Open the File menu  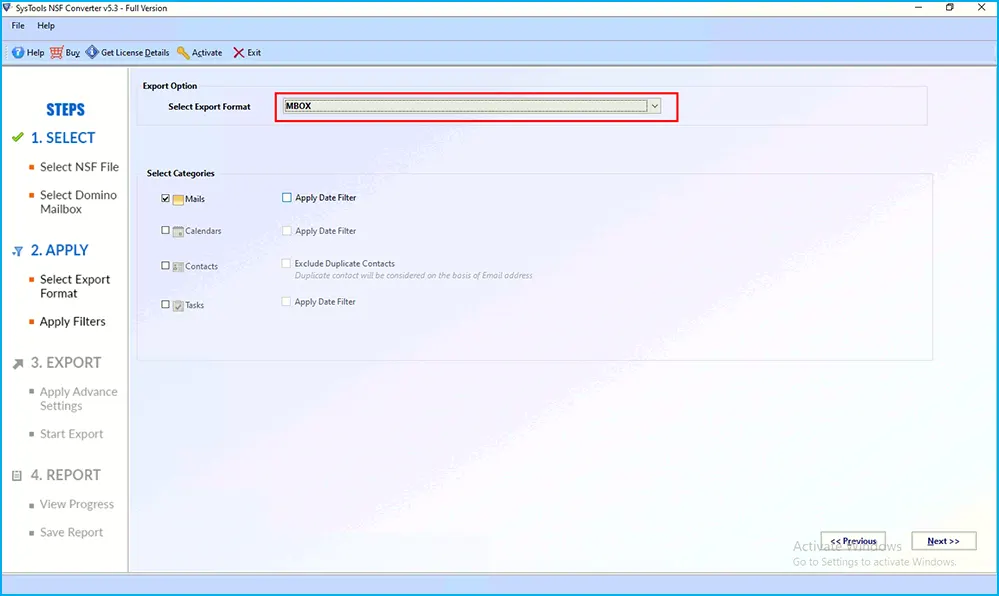[18, 25]
